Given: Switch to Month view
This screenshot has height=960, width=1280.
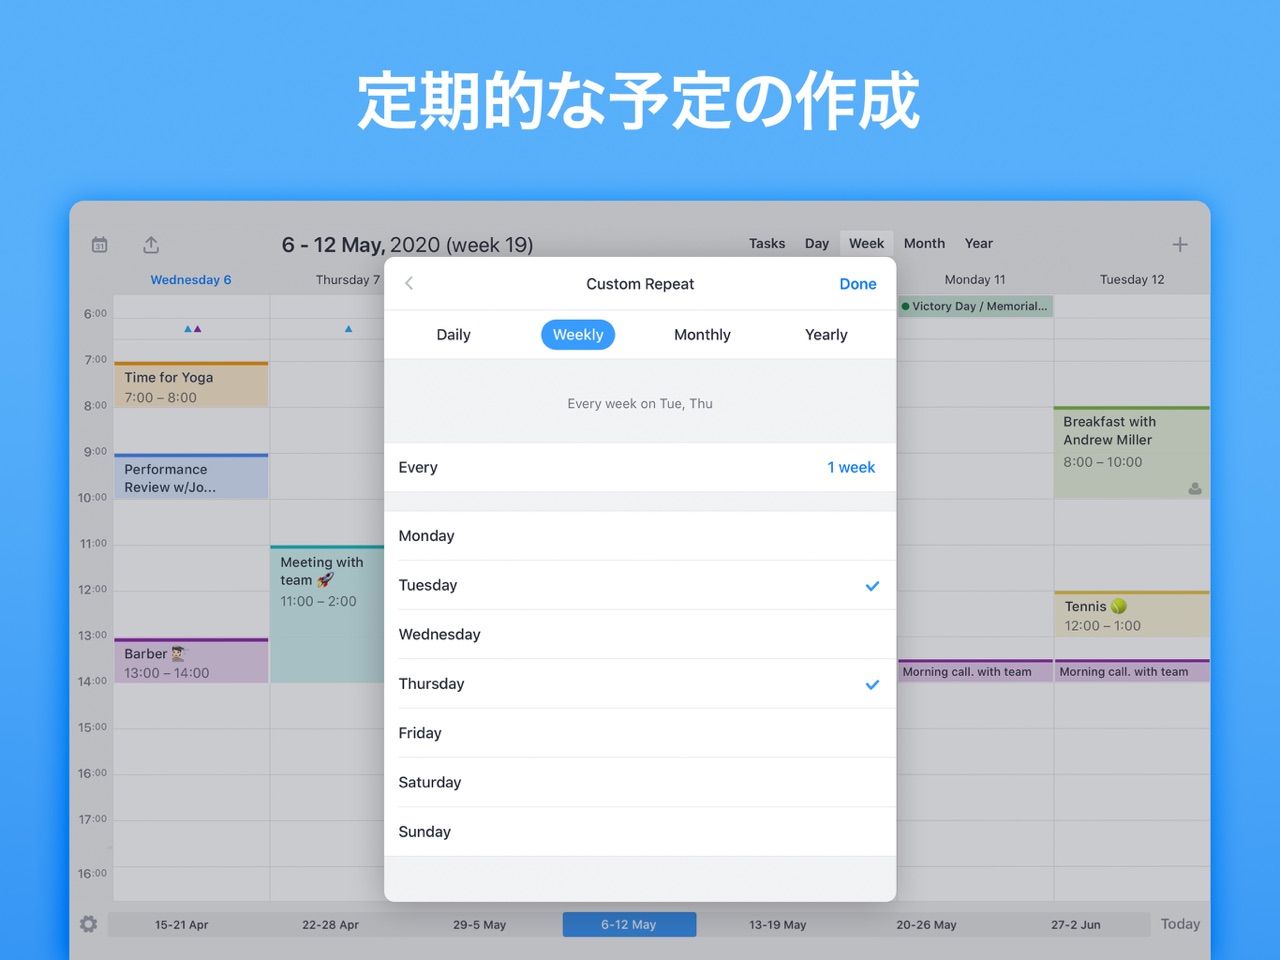Looking at the screenshot, I should pos(924,243).
